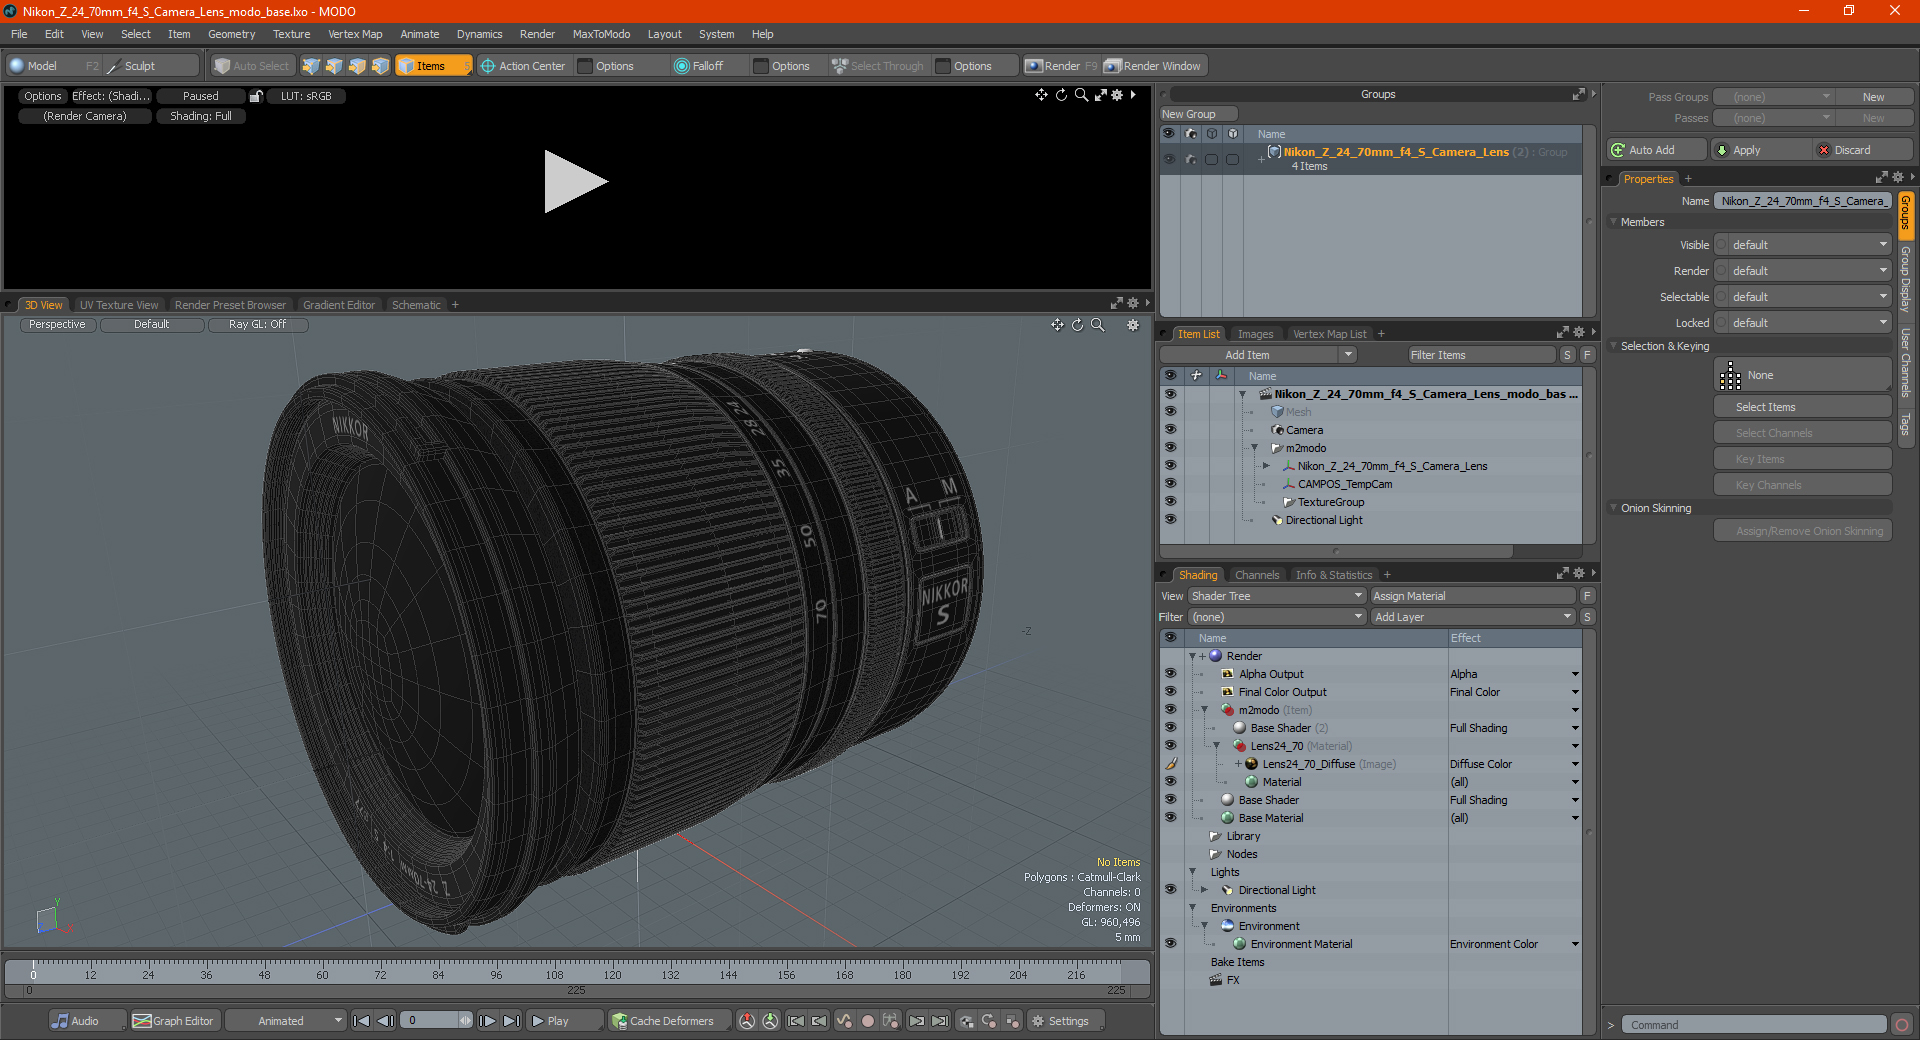This screenshot has width=1920, height=1040.
Task: Toggle visibility of TextureGroup item
Action: pyautogui.click(x=1170, y=502)
